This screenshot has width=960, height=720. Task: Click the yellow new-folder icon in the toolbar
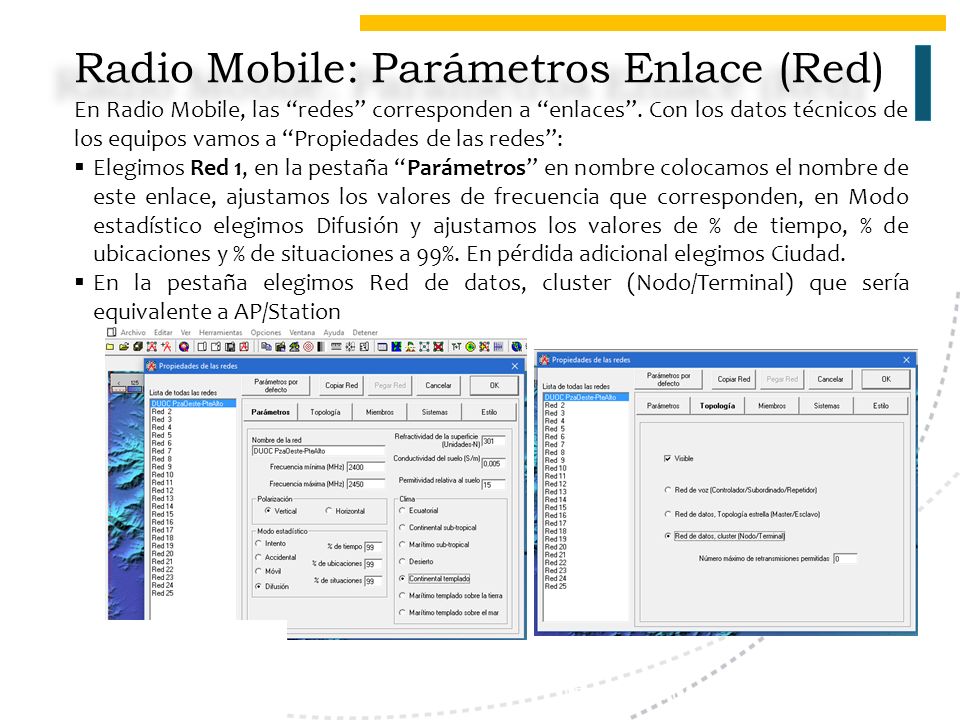coord(110,347)
